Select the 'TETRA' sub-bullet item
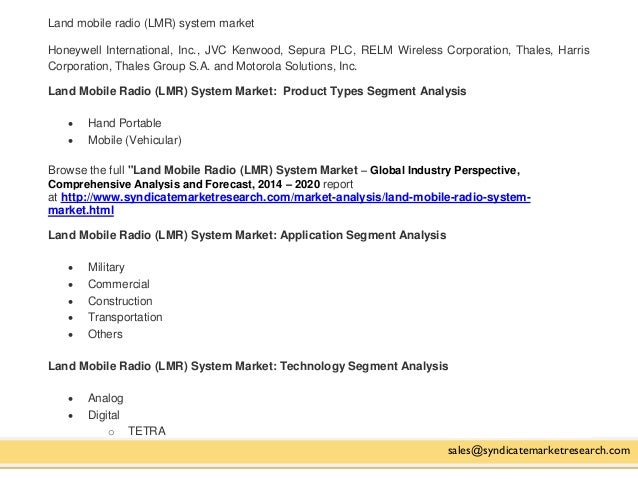Image resolution: width=638 pixels, height=479 pixels. (x=146, y=431)
